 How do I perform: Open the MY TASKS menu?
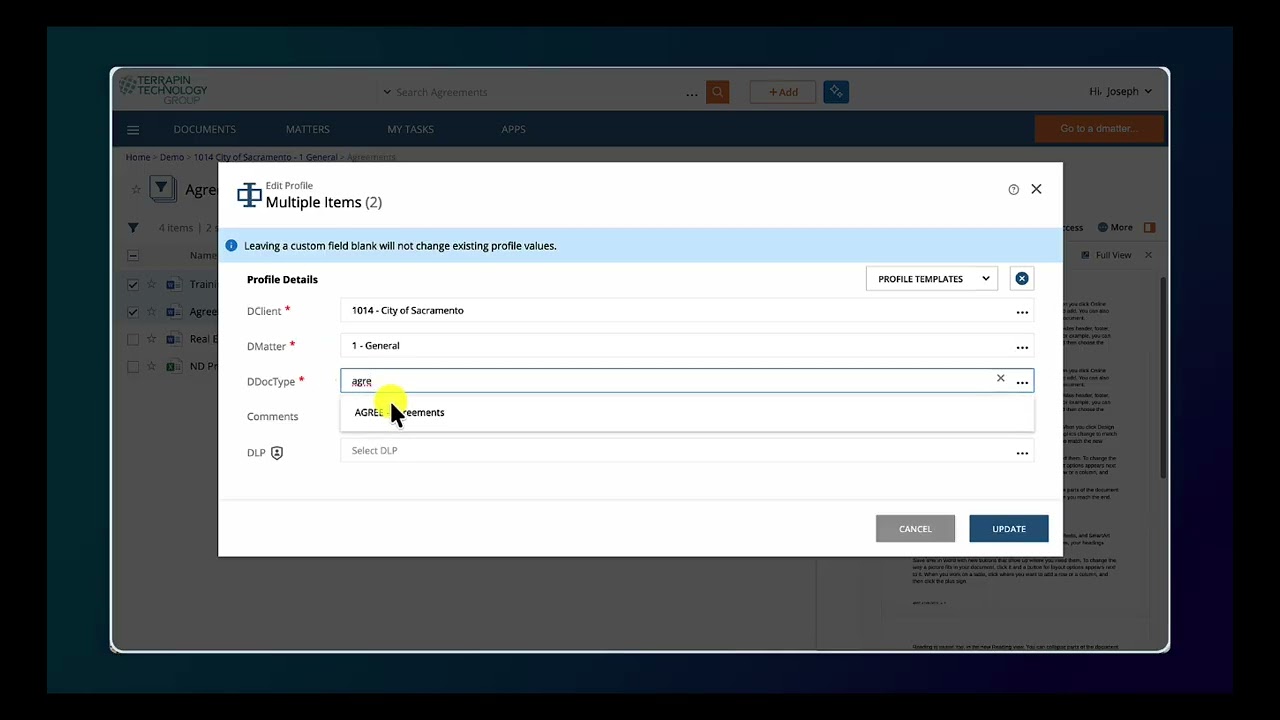pos(410,129)
